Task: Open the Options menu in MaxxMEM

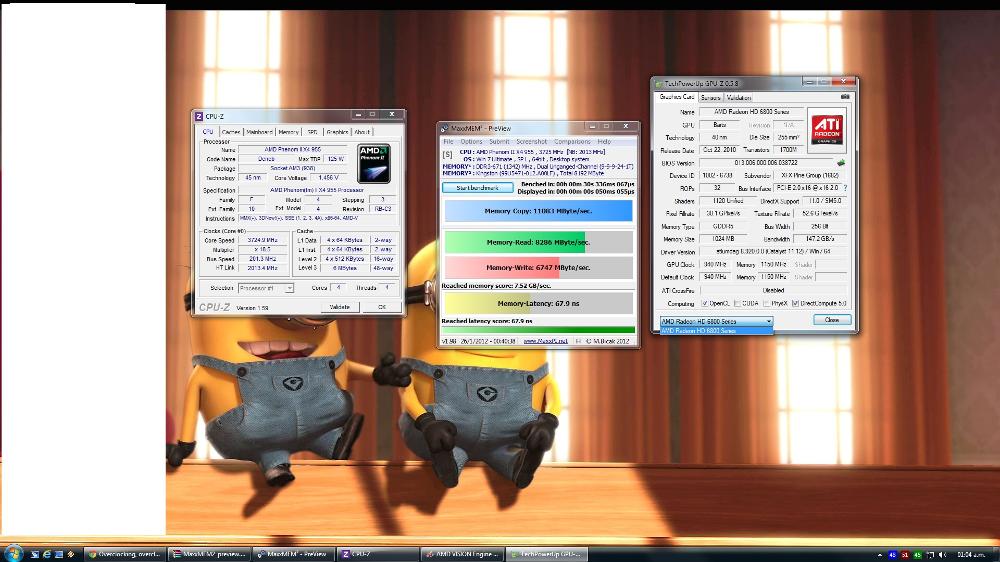Action: point(471,142)
